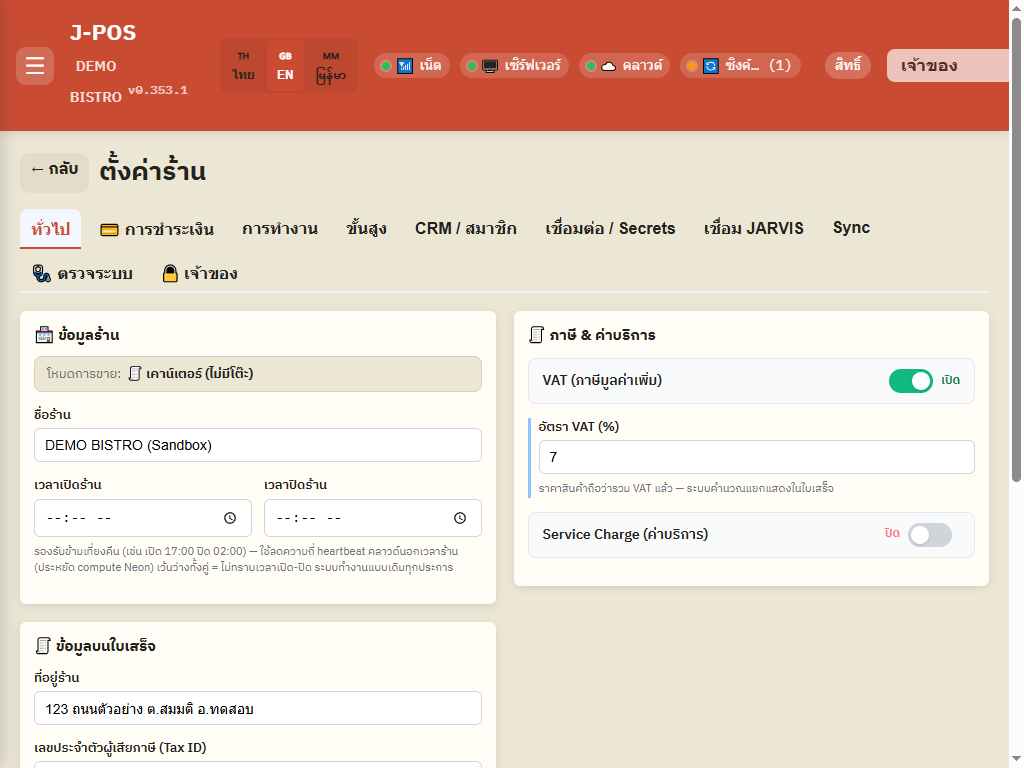The image size is (1024, 768).
Task: Click the เวลาปิดร้าน time field
Action: (x=373, y=518)
